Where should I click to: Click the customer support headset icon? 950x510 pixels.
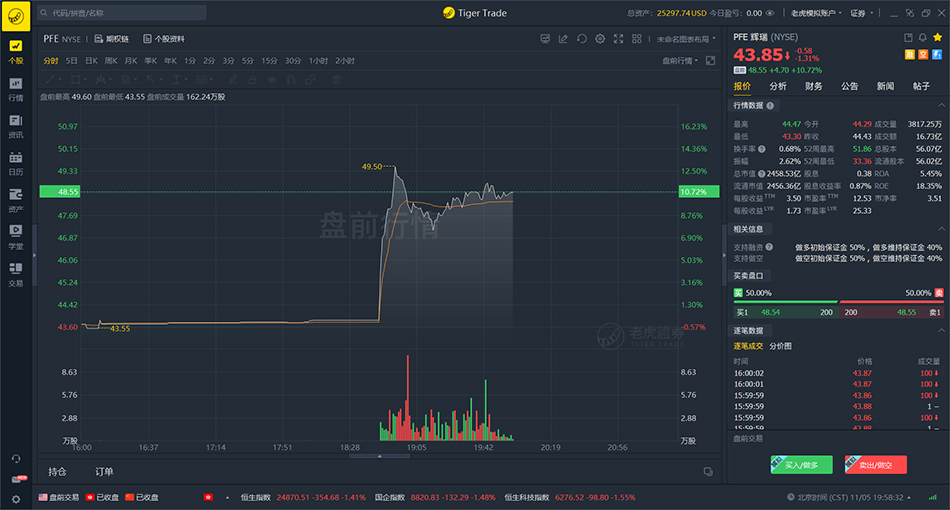point(16,459)
